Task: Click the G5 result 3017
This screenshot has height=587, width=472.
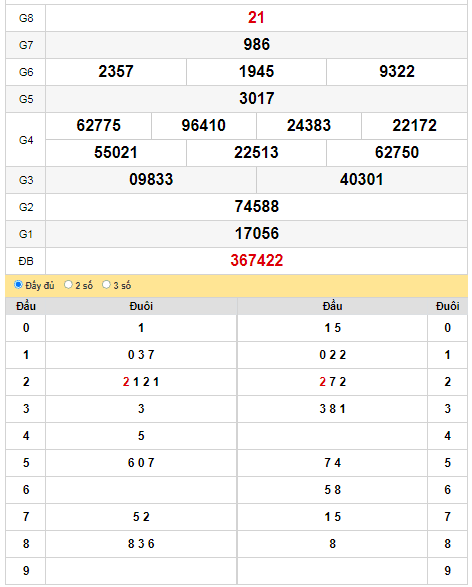Action: click(x=256, y=98)
